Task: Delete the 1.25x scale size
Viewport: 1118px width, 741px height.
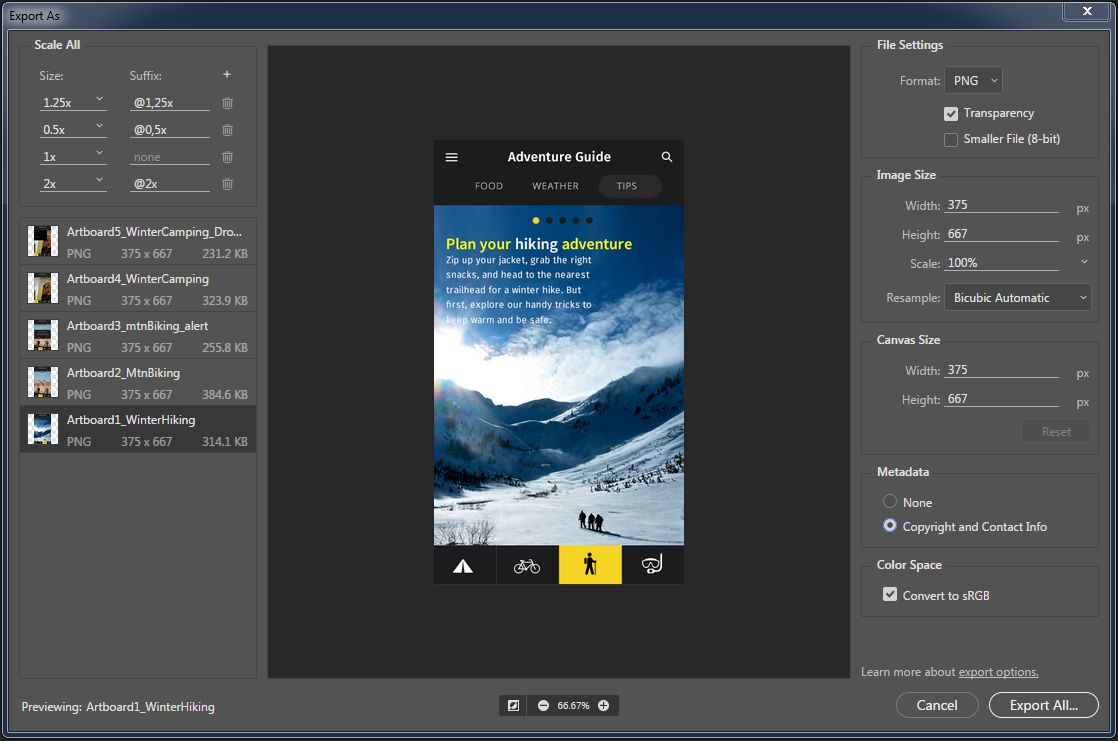Action: [x=227, y=102]
